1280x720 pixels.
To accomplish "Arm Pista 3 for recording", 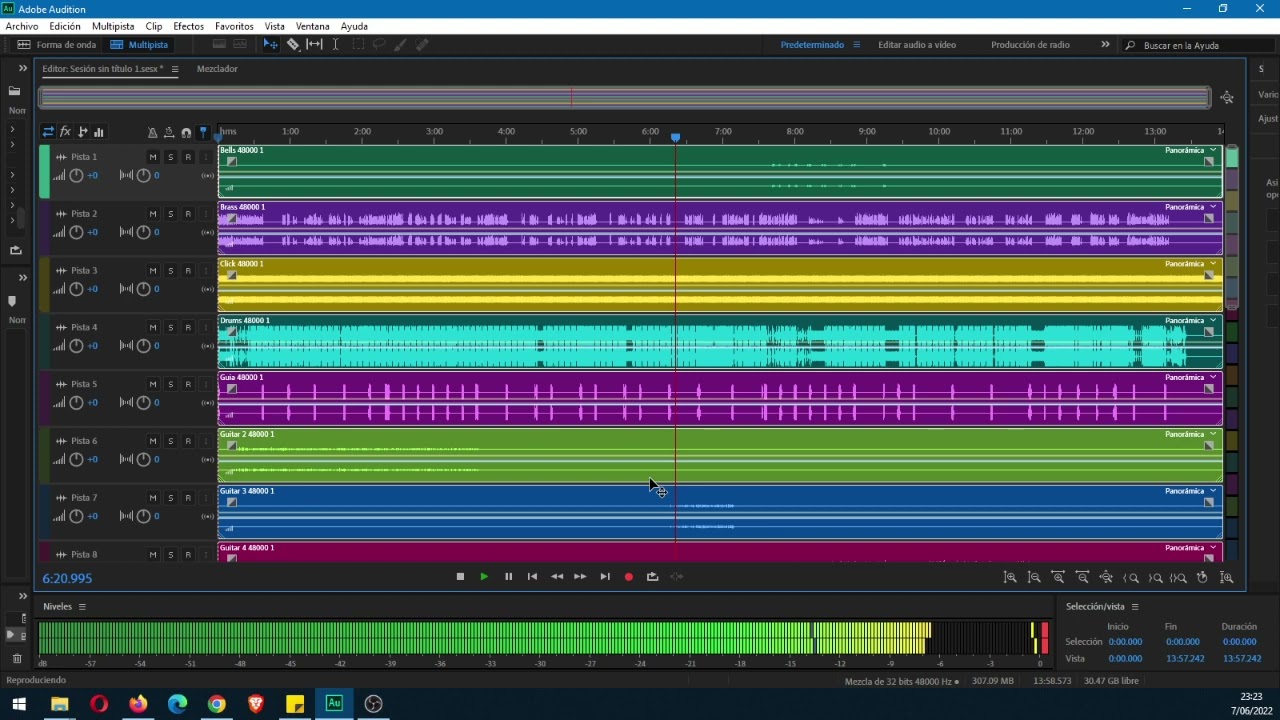I will click(188, 271).
